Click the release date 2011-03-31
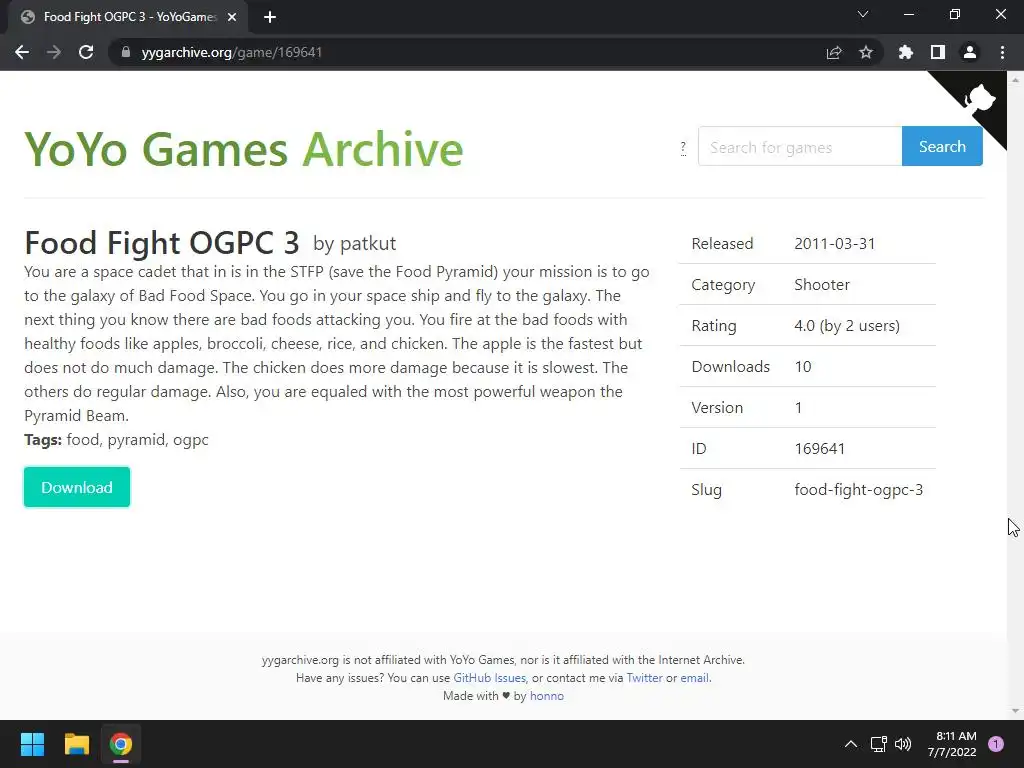Viewport: 1024px width, 768px height. click(835, 244)
